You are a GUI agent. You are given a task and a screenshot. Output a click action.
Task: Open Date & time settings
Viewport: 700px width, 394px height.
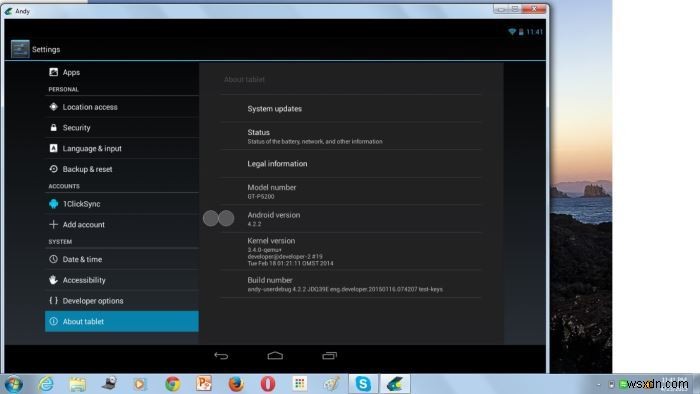(x=121, y=259)
